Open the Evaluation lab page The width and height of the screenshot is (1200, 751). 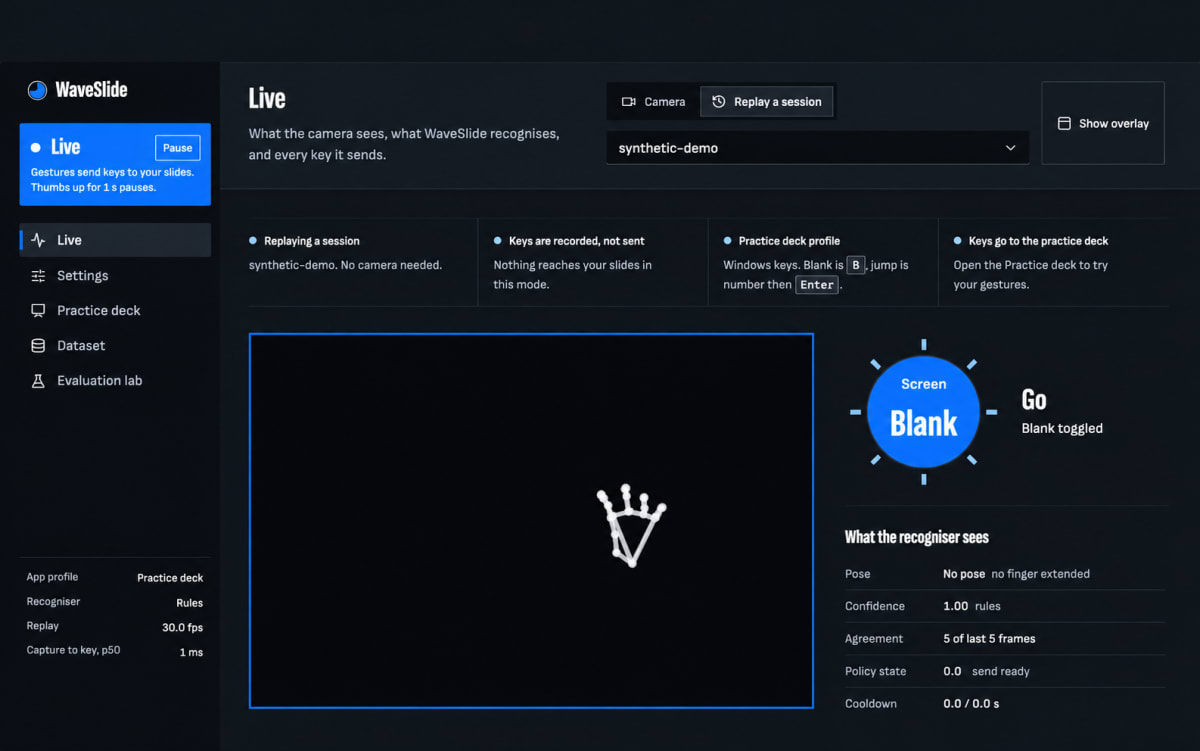115,381
